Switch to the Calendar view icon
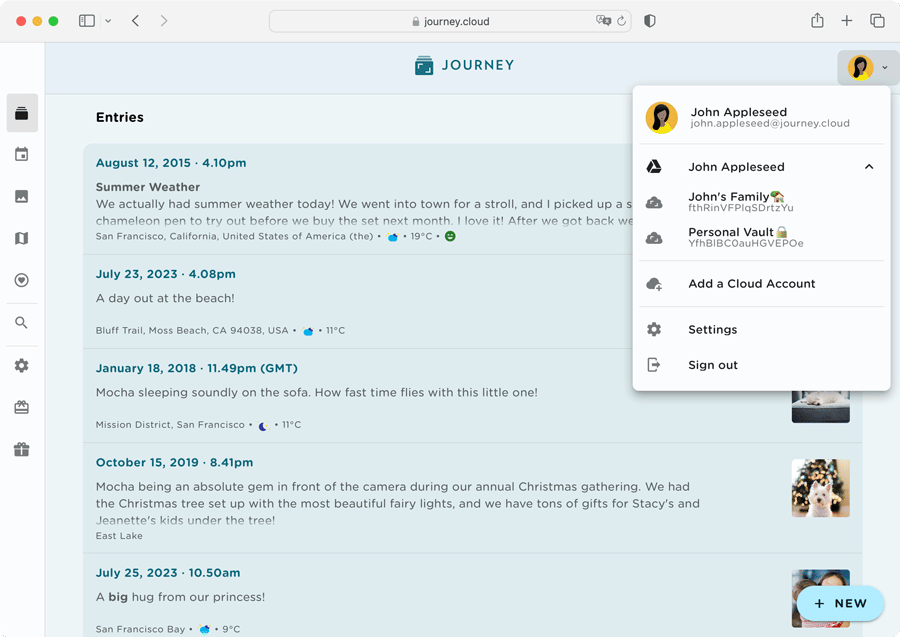This screenshot has height=637, width=900. 21,155
